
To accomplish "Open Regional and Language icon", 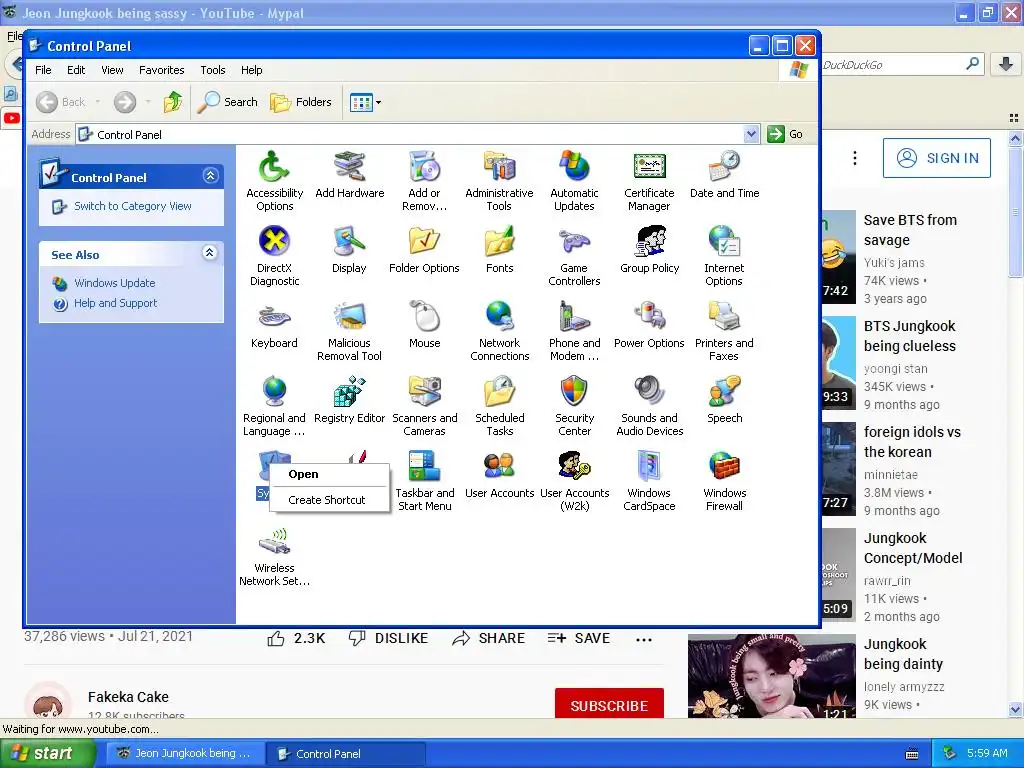I will coord(274,407).
